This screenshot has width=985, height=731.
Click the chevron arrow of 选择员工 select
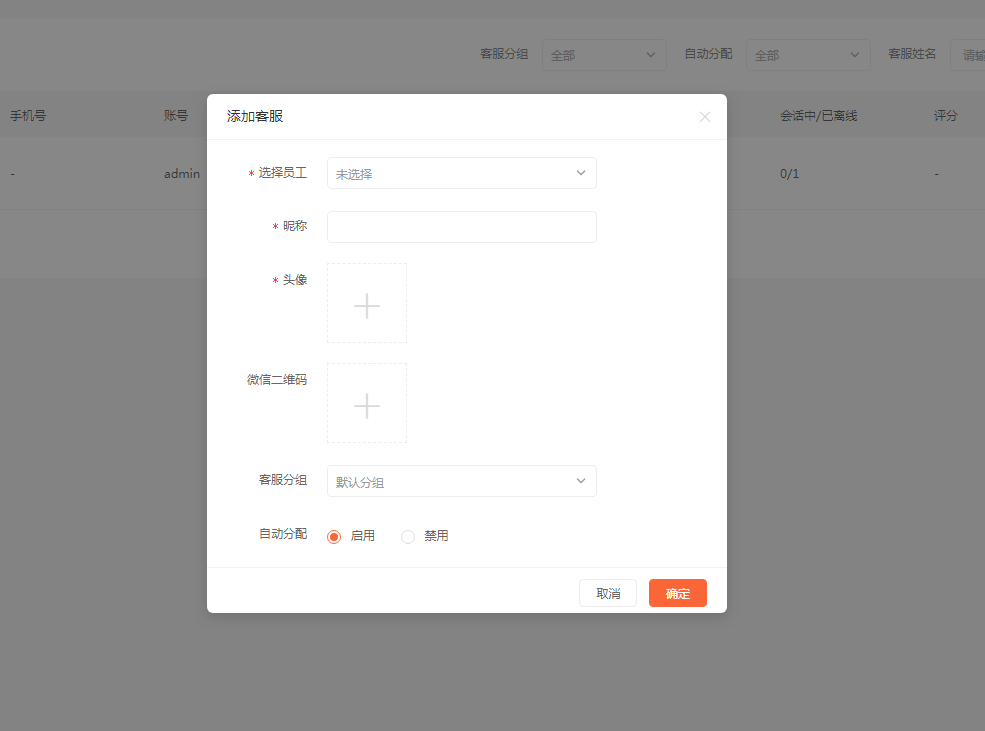[x=581, y=173]
